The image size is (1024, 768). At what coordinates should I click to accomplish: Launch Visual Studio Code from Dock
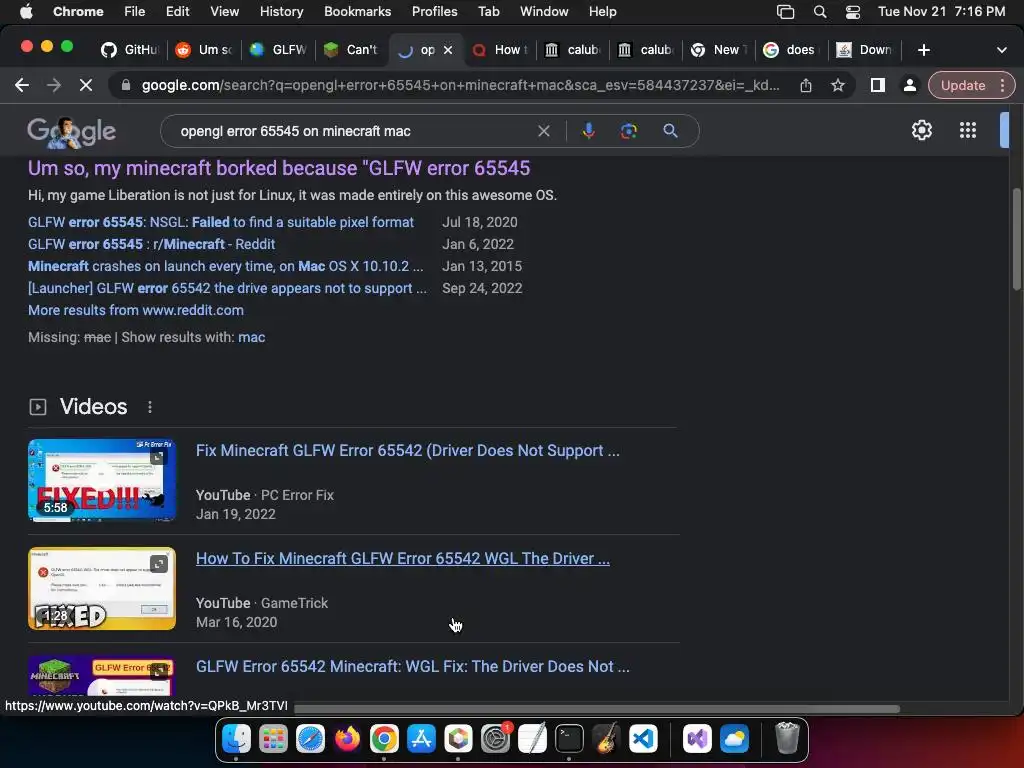point(643,739)
